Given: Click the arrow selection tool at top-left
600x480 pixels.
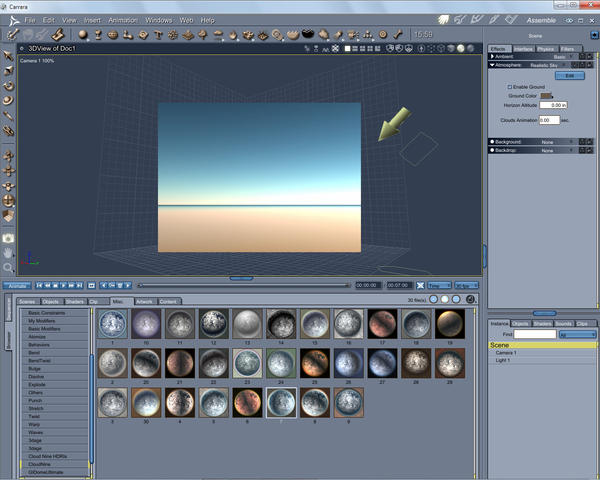Looking at the screenshot, I should pyautogui.click(x=8, y=55).
